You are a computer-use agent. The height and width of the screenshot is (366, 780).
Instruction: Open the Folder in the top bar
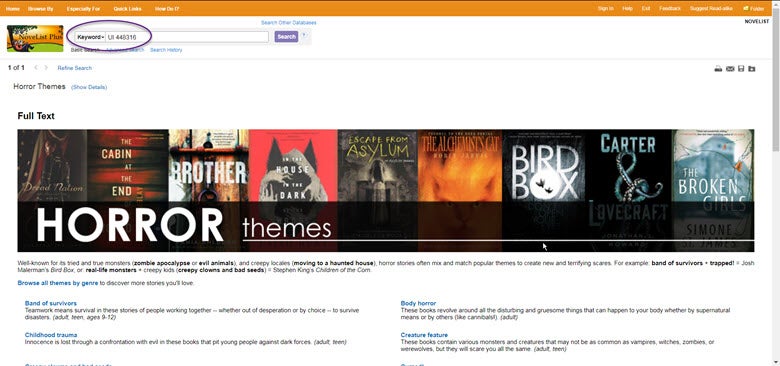point(754,8)
